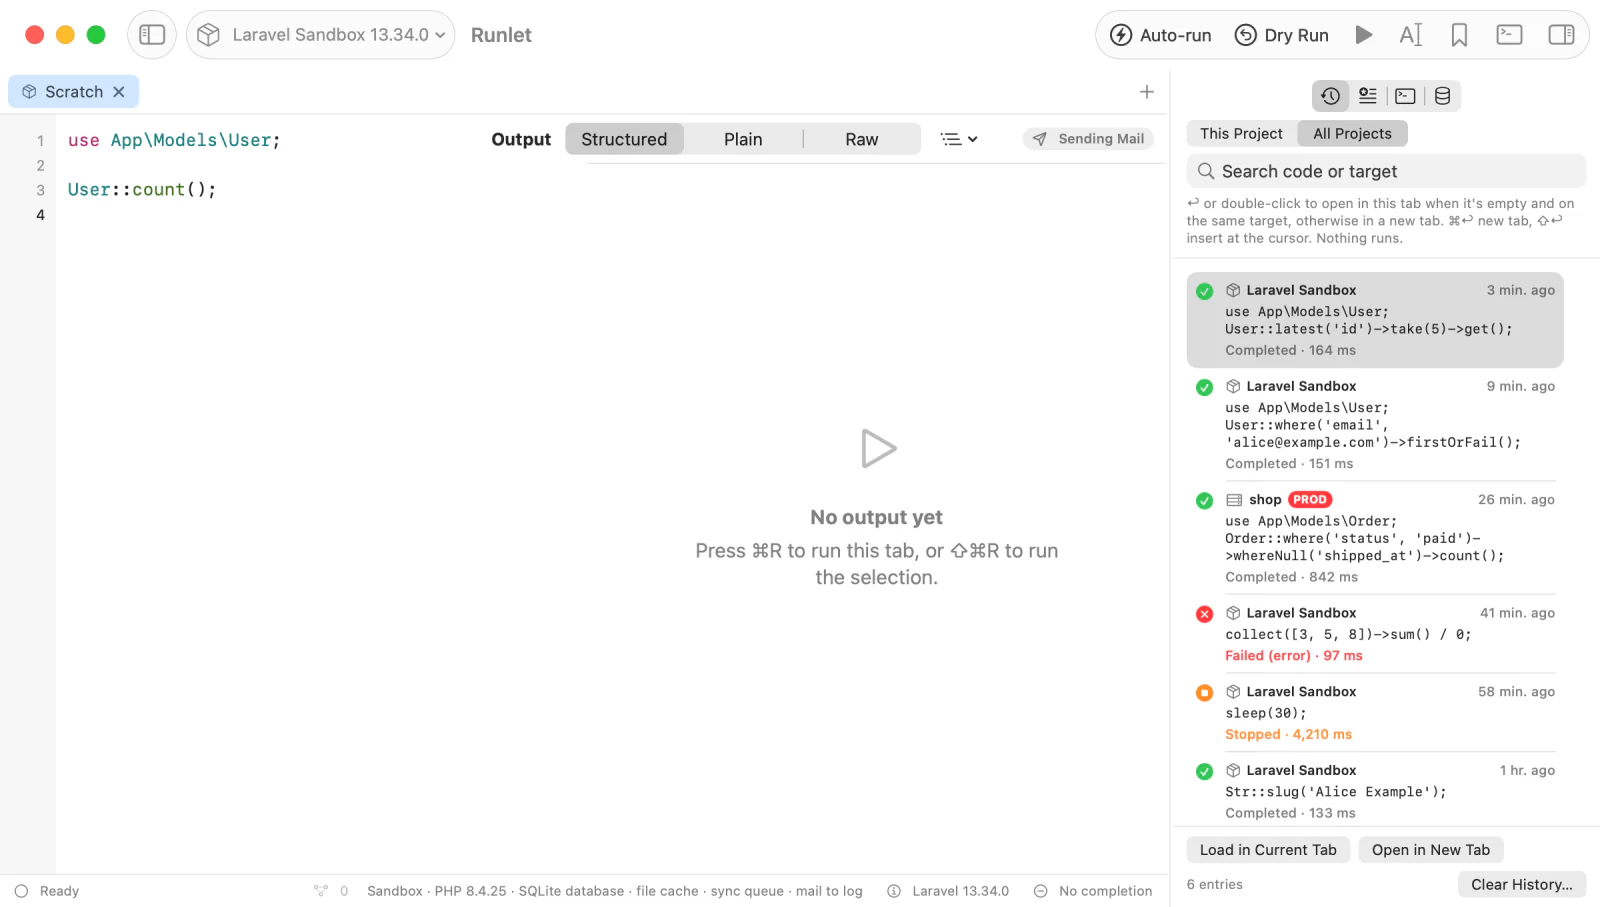Select This Project filter
This screenshot has height=907, width=1600.
pyautogui.click(x=1241, y=134)
